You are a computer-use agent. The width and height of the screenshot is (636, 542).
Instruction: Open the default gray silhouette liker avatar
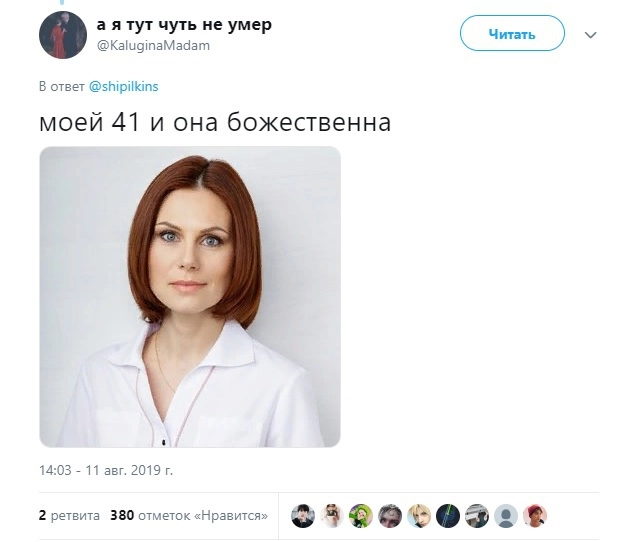(x=506, y=516)
